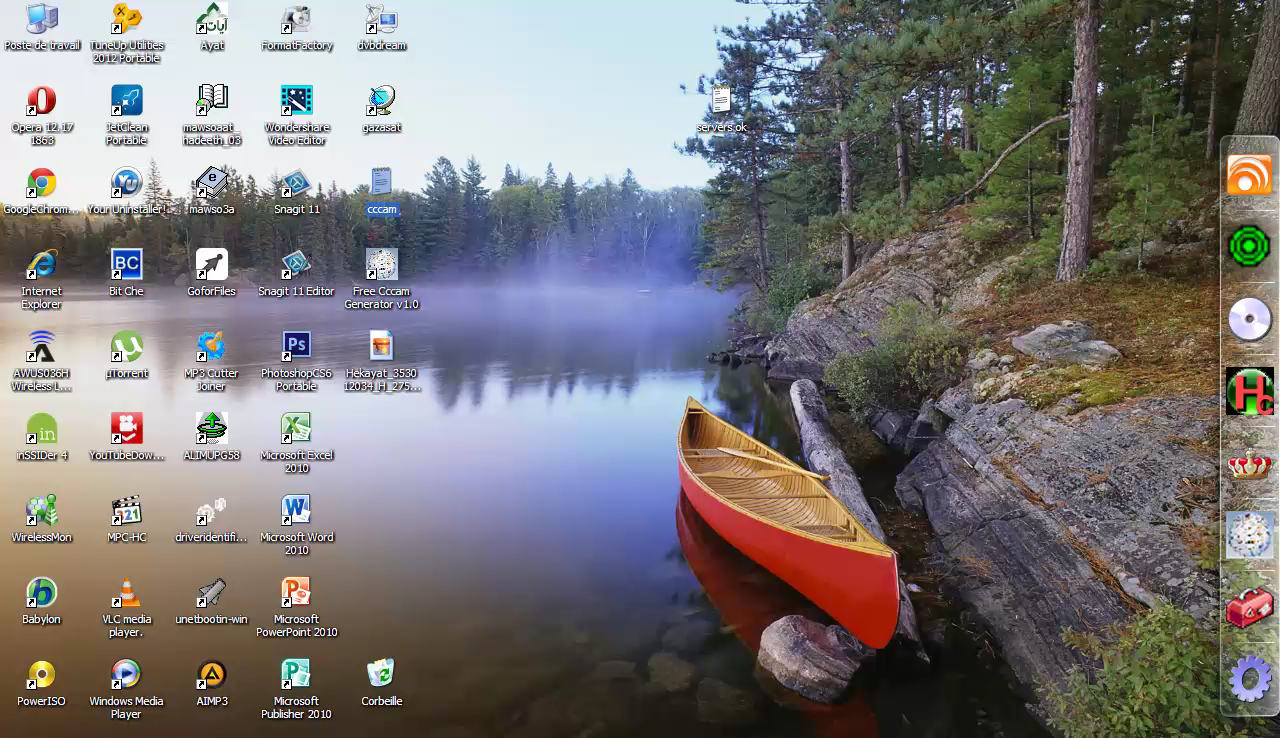Select the AIMP3 desktop shortcut

point(211,675)
